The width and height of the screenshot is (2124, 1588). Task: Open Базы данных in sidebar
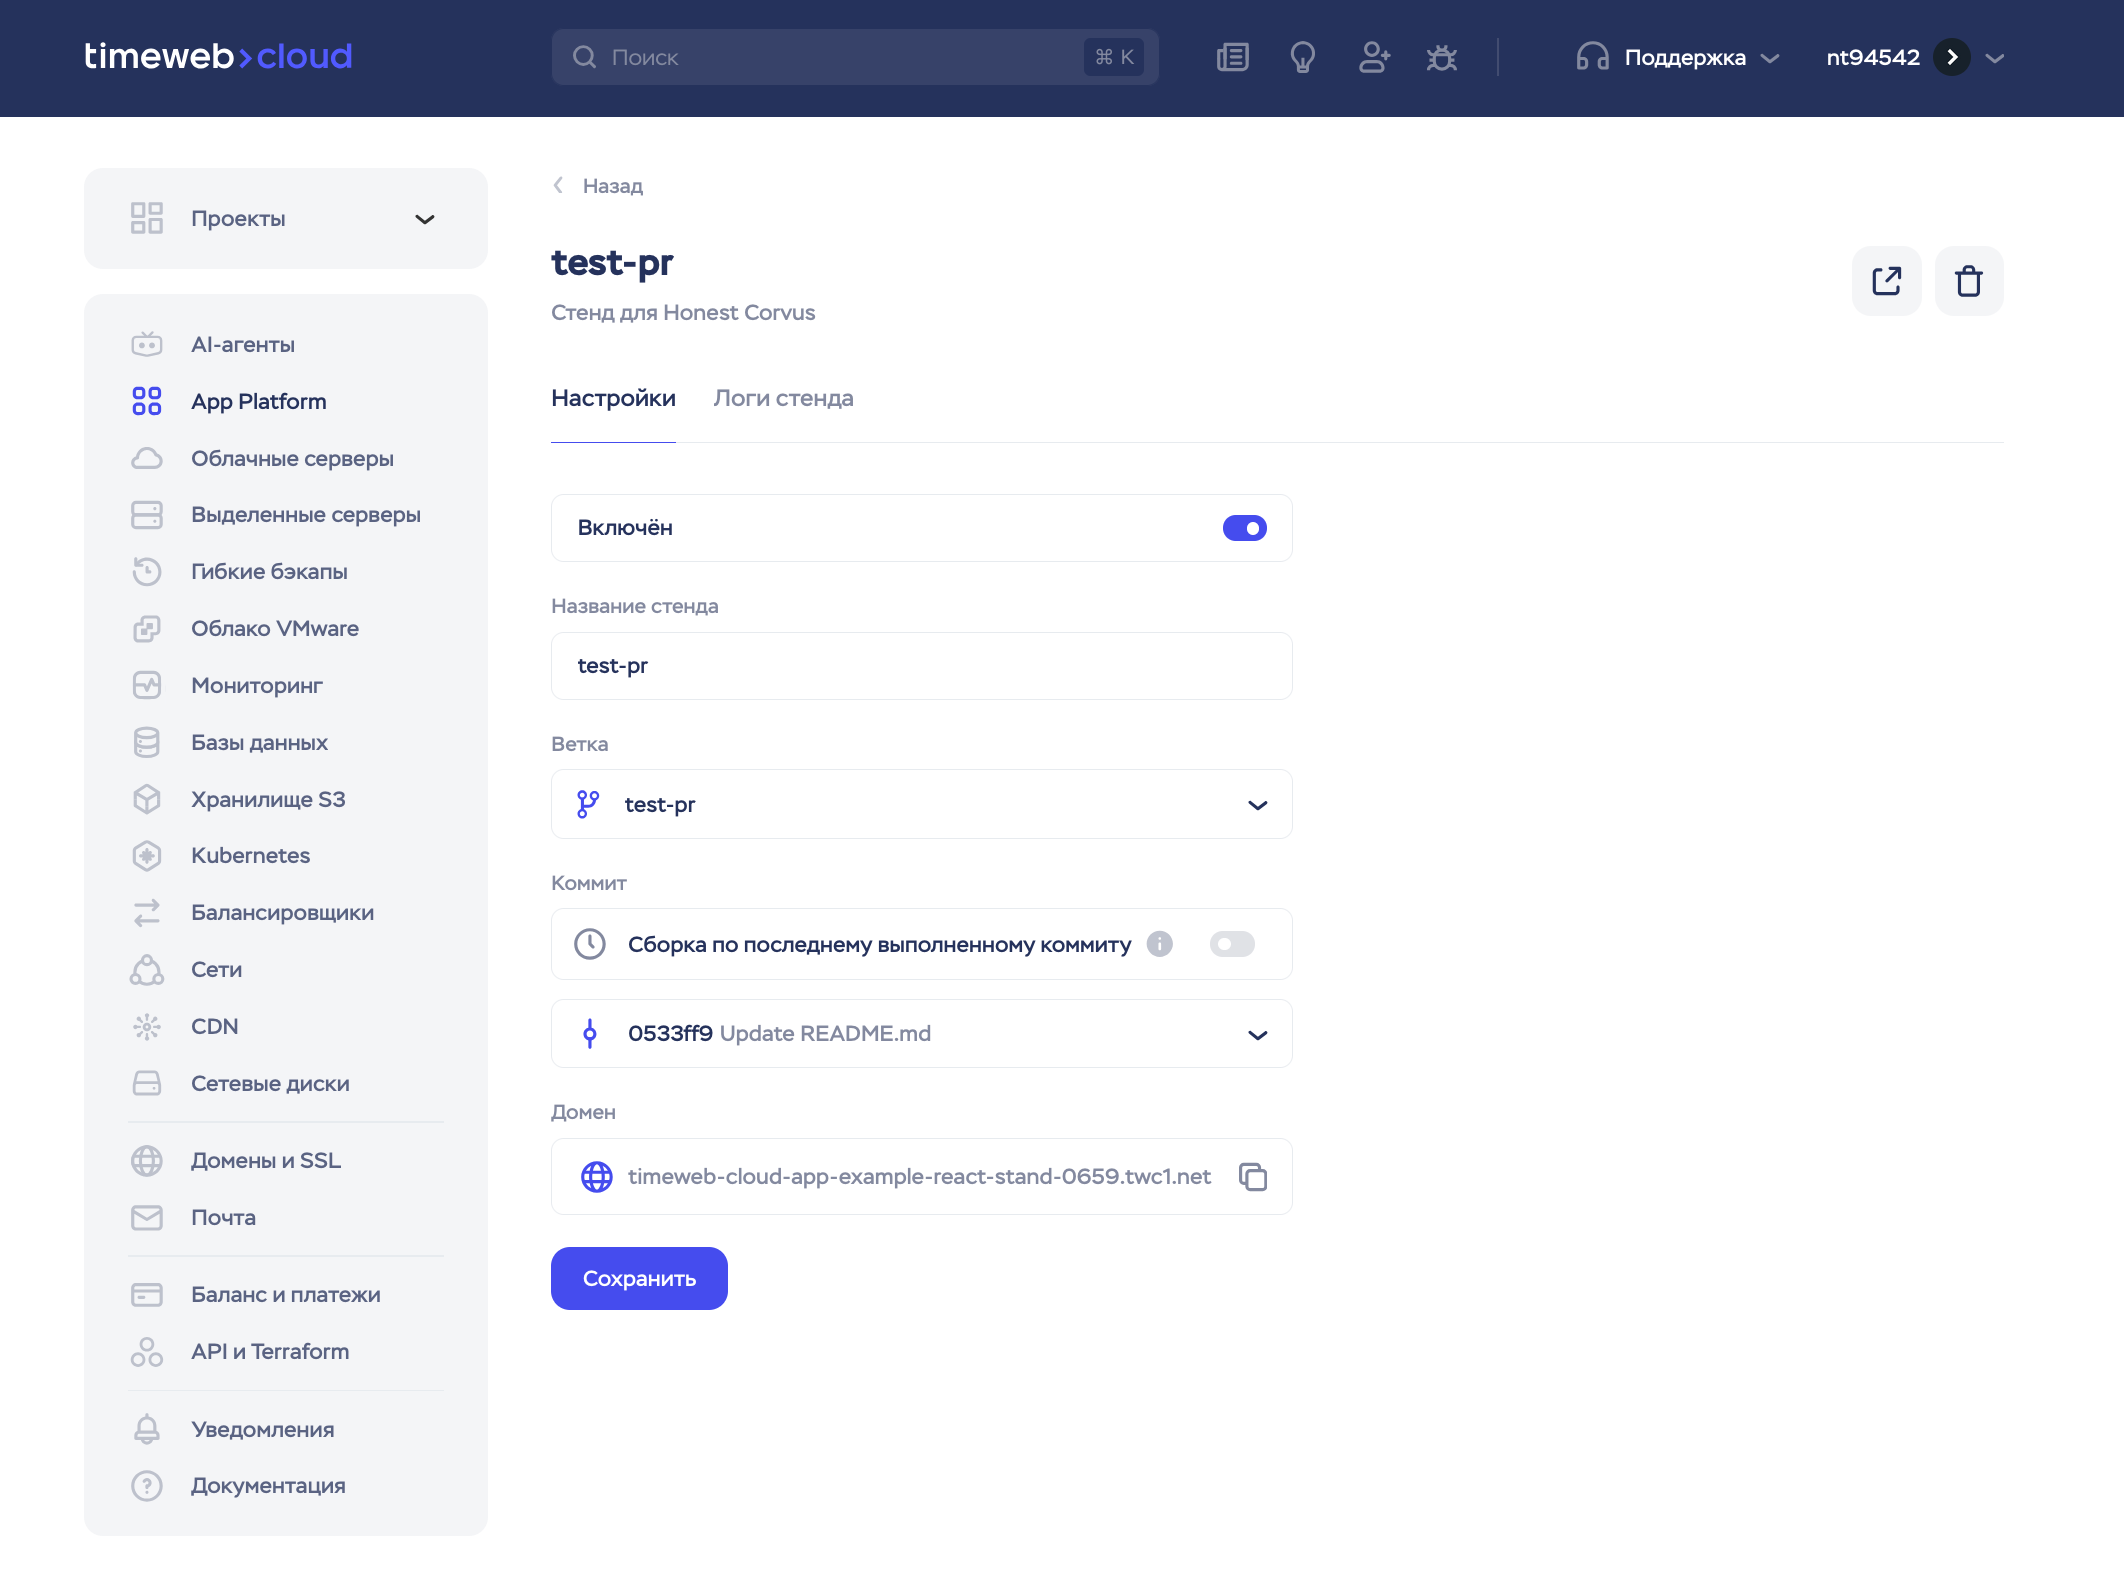(x=259, y=742)
